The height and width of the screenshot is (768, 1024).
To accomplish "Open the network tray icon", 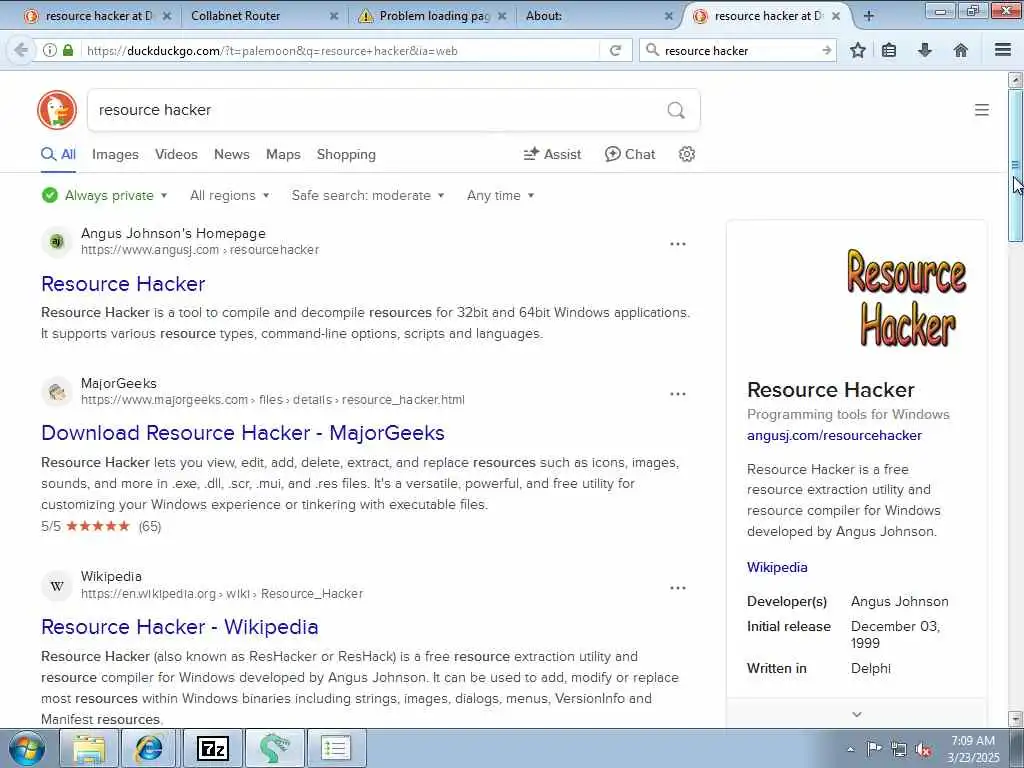I will tap(899, 749).
